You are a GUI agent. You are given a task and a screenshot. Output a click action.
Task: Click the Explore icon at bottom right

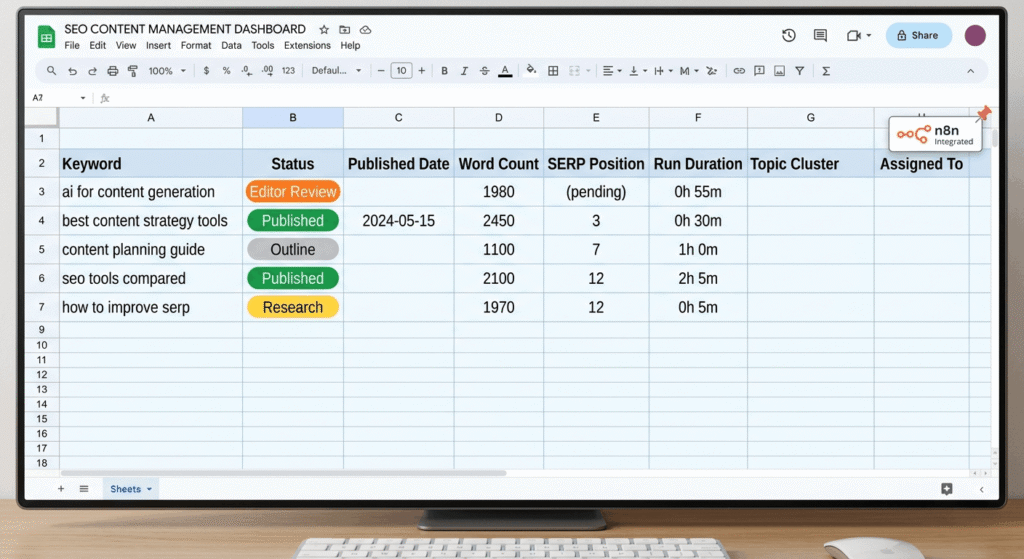[x=947, y=489]
